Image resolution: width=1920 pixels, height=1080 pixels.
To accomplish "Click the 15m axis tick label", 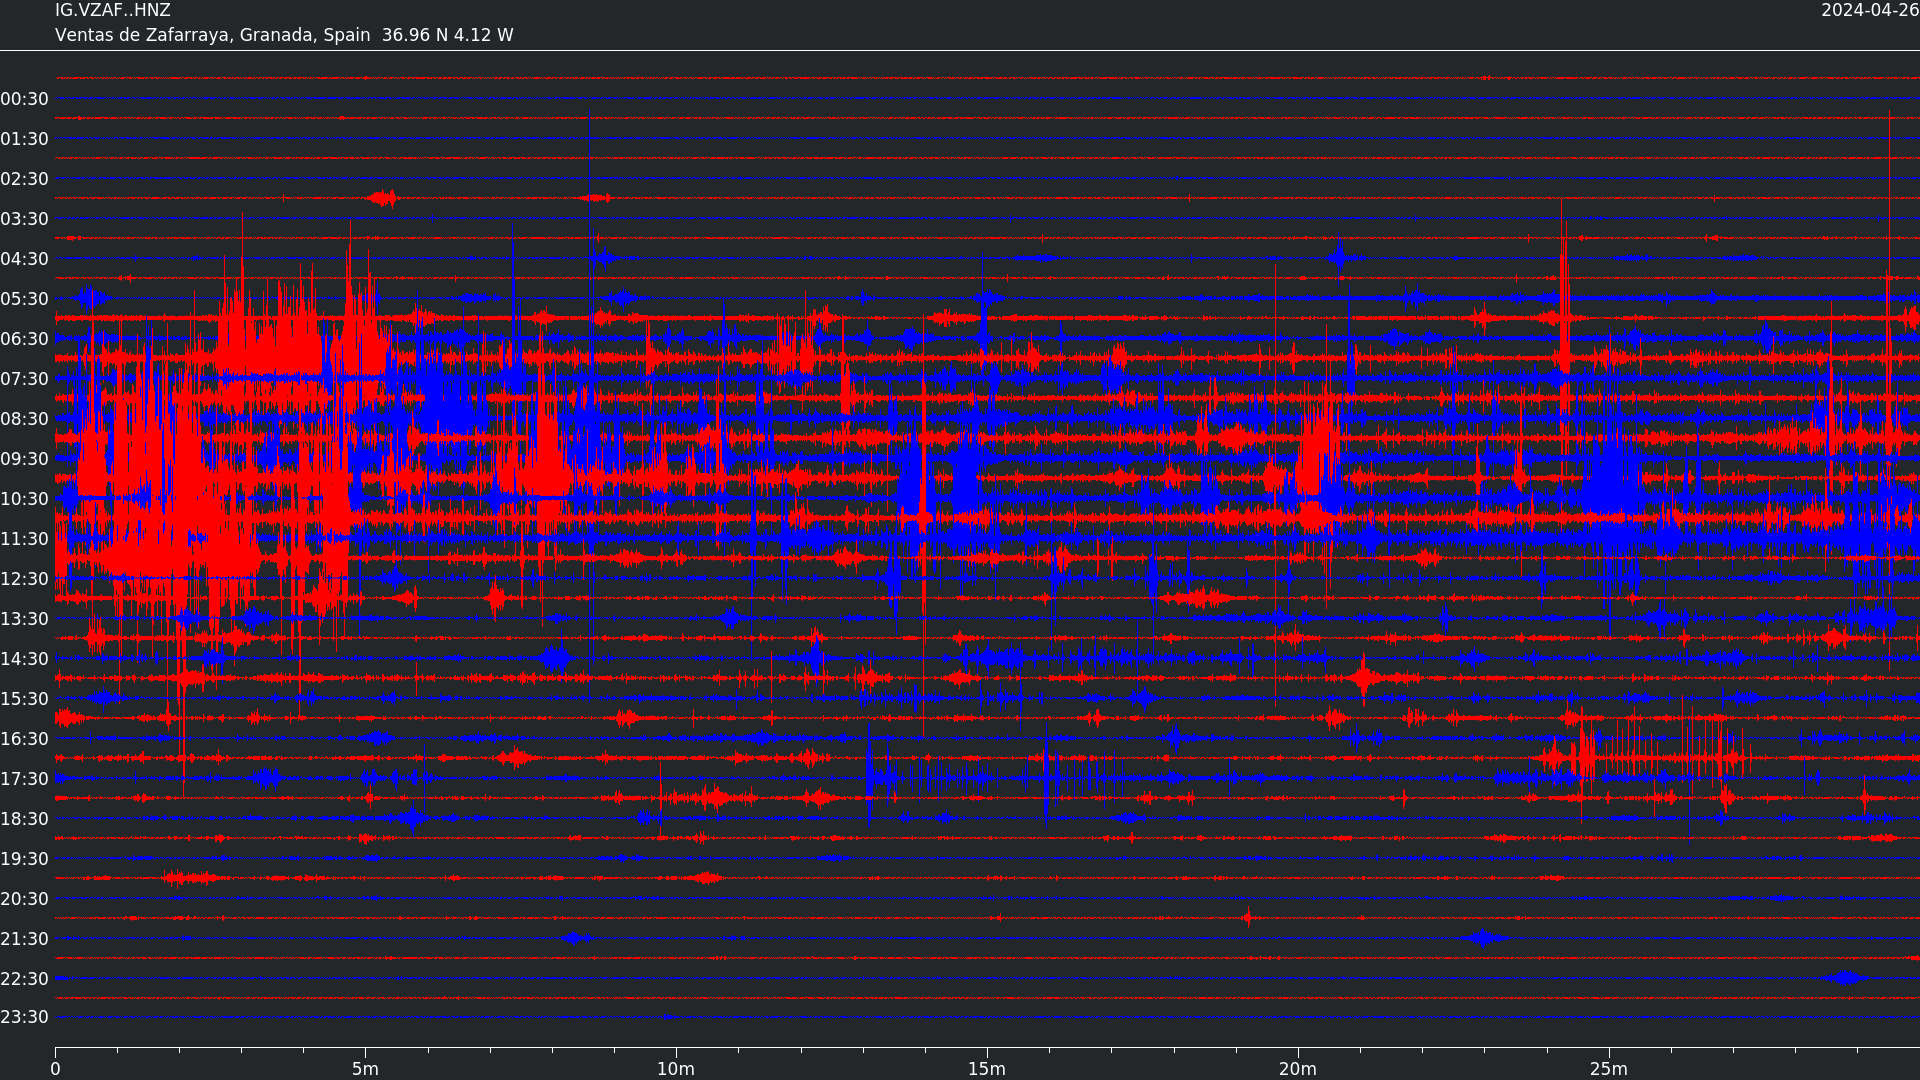I will [x=987, y=1069].
